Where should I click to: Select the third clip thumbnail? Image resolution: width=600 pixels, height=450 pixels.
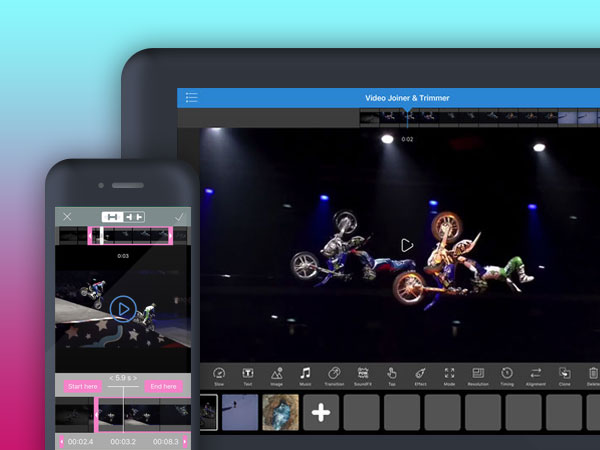pyautogui.click(x=280, y=412)
